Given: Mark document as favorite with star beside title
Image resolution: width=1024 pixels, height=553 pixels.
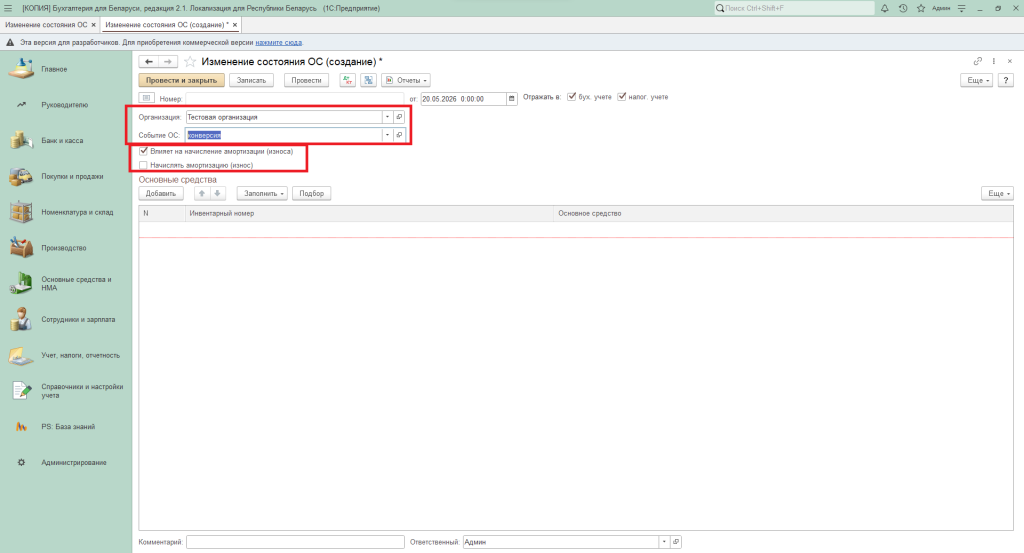Looking at the screenshot, I should pos(190,61).
